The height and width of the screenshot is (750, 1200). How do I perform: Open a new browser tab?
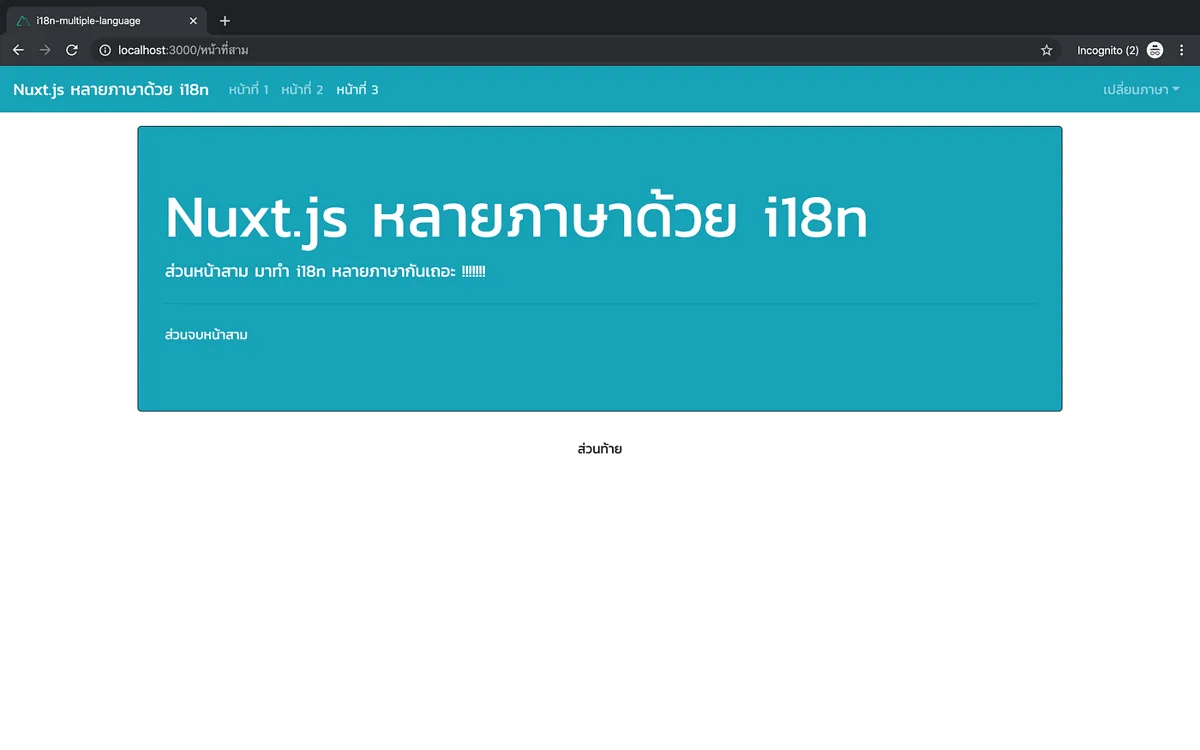pos(225,21)
